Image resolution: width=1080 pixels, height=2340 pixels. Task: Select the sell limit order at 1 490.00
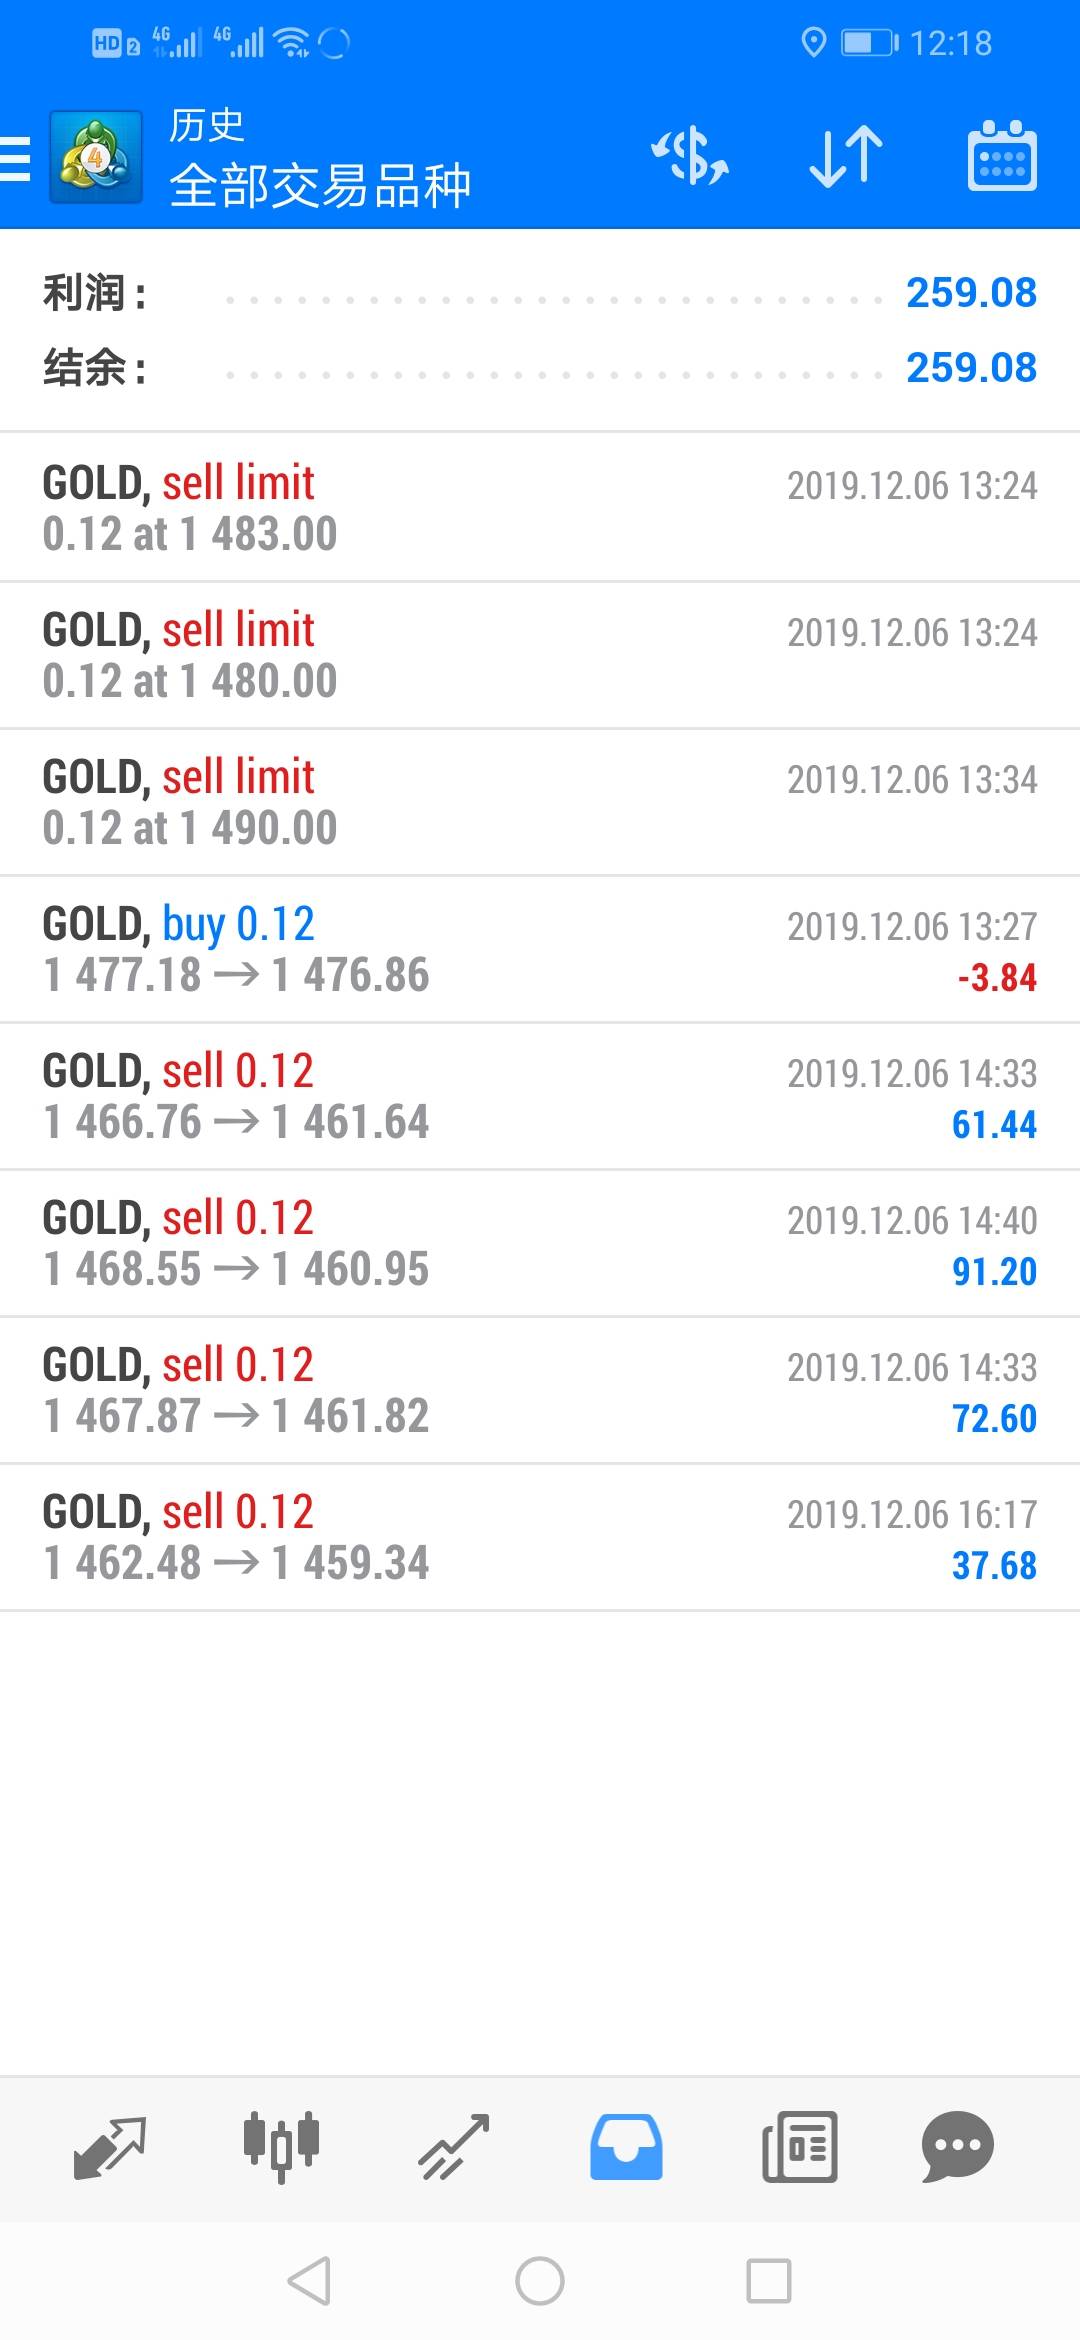[540, 802]
